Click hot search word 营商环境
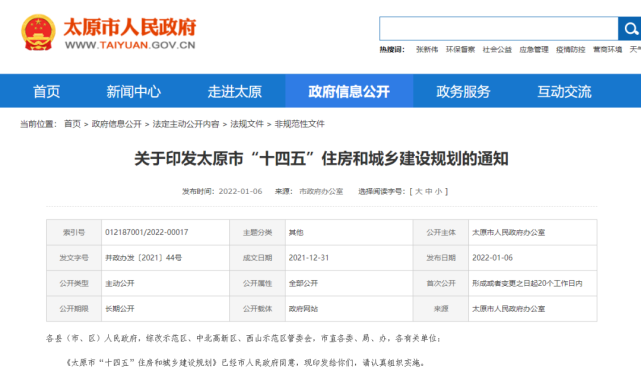This screenshot has width=641, height=382. point(607,49)
